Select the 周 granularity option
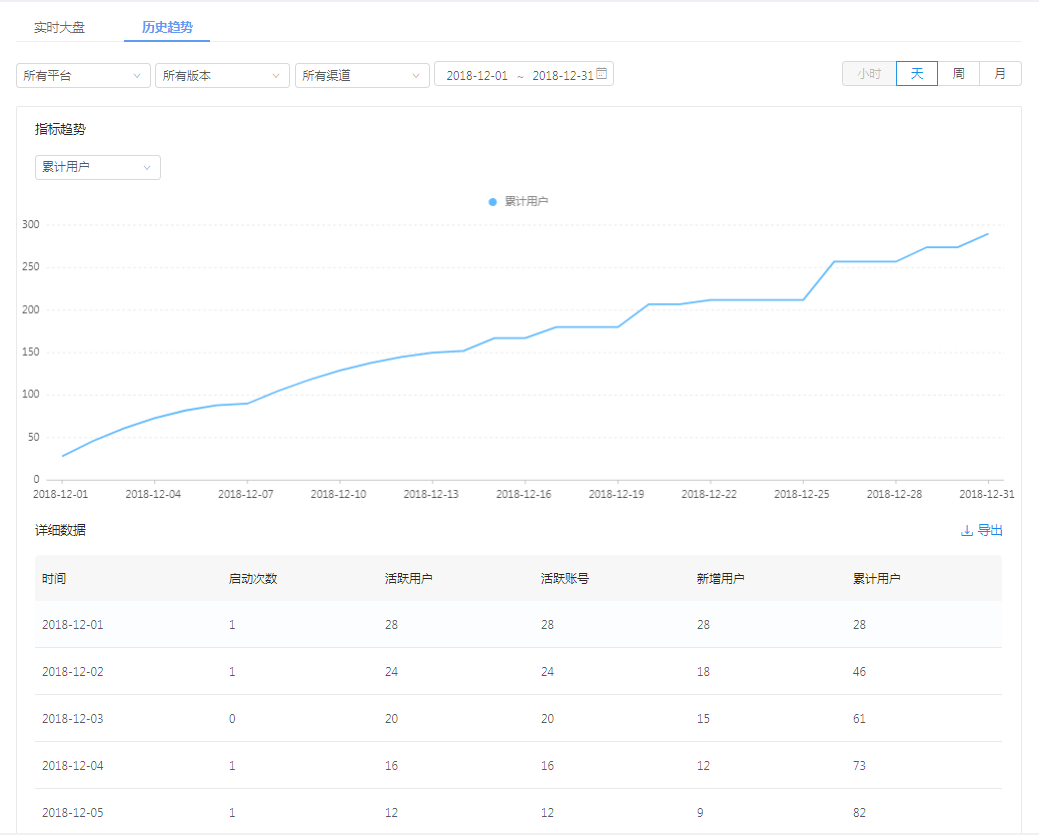This screenshot has height=835, width=1039. click(x=958, y=74)
